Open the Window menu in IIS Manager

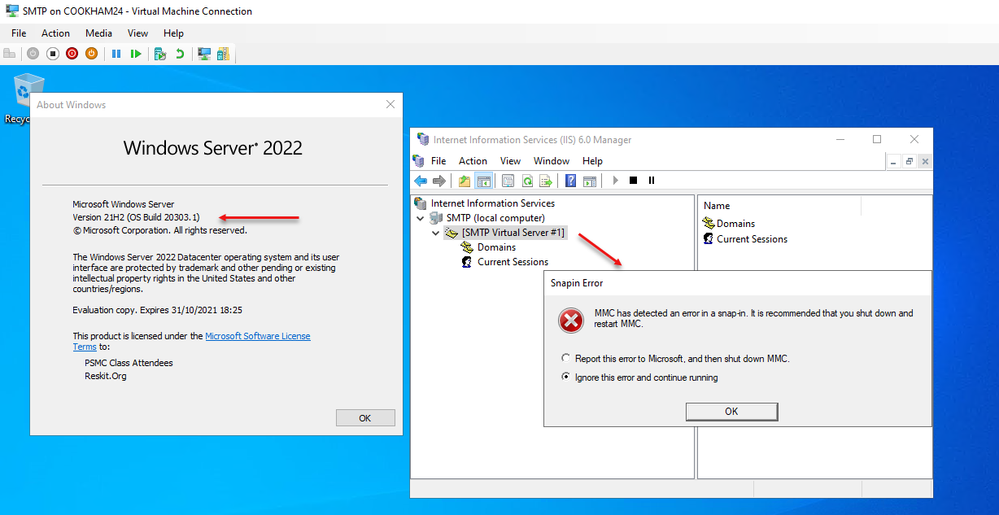(551, 161)
